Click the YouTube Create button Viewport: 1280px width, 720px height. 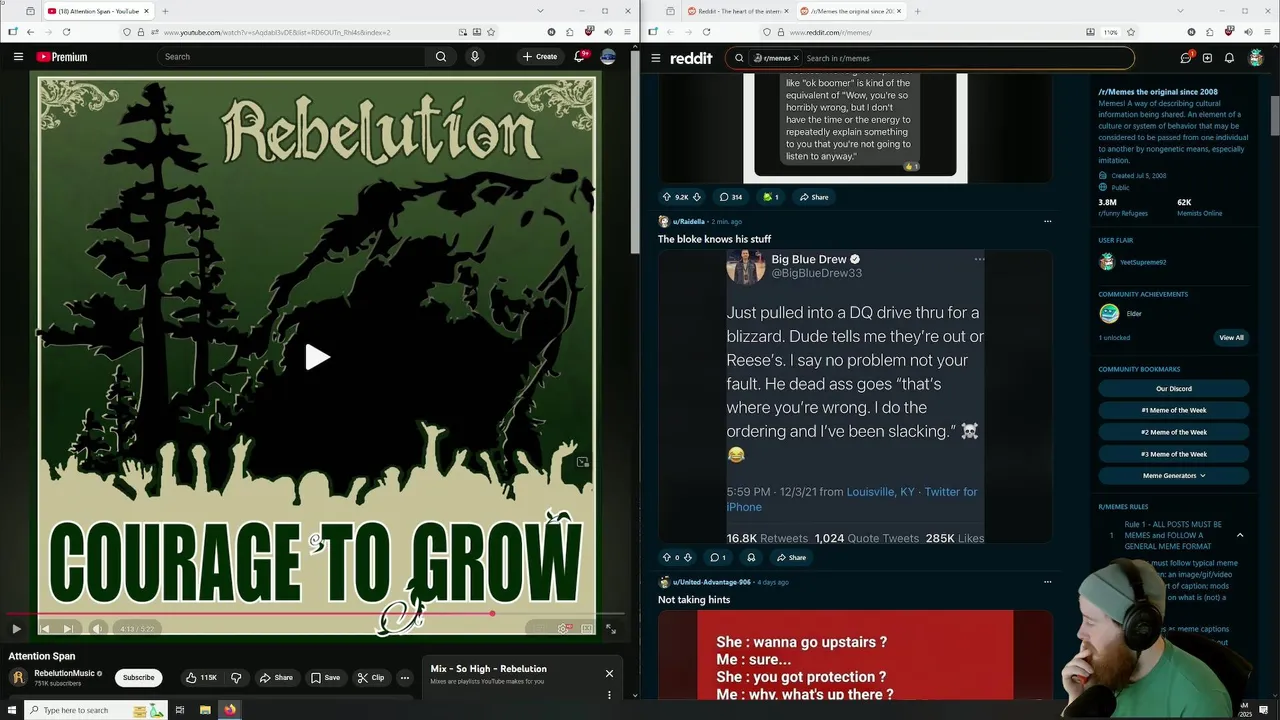540,57
